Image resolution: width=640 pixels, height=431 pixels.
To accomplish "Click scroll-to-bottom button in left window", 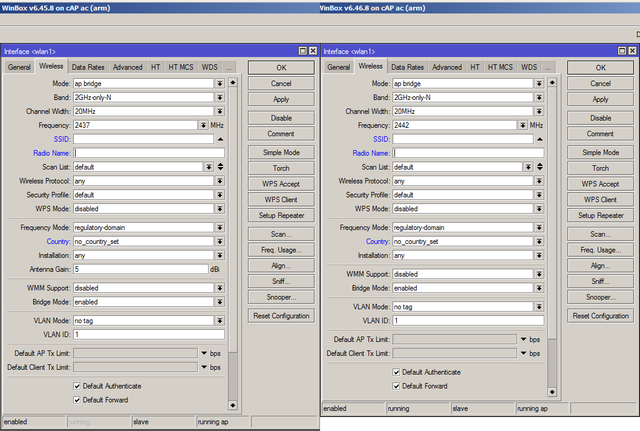I will point(233,406).
